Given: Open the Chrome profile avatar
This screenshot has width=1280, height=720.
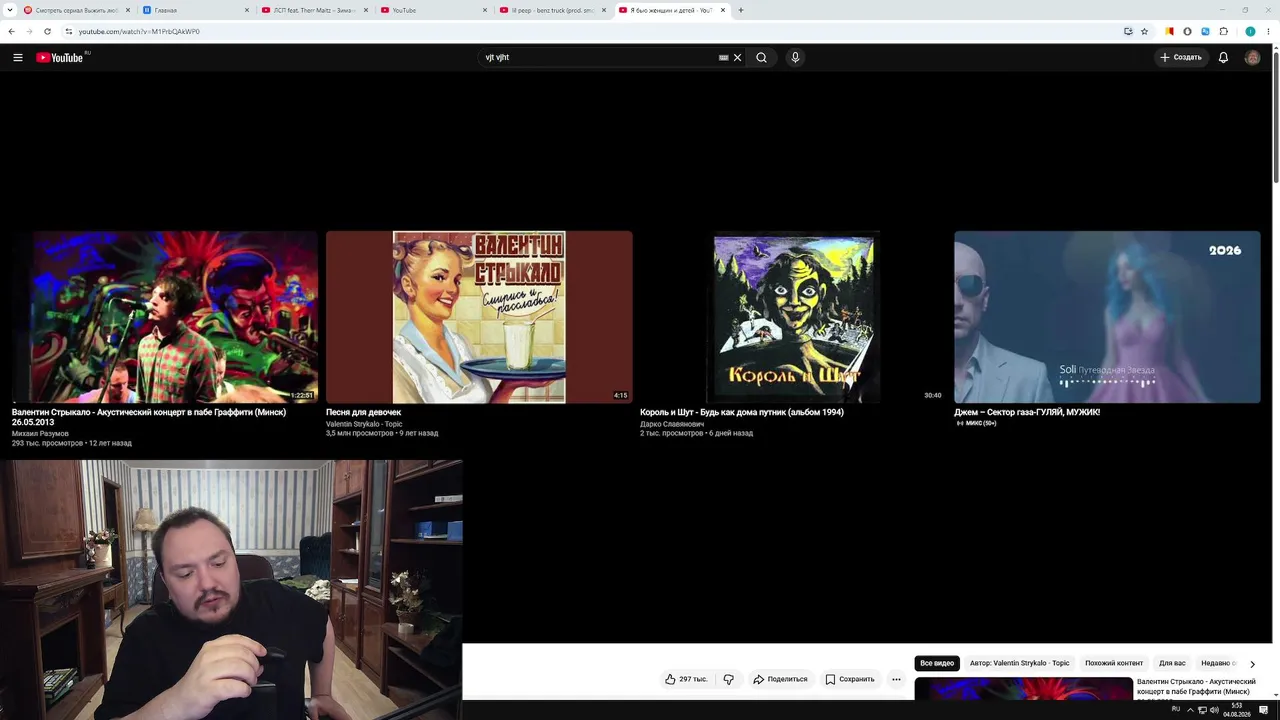Looking at the screenshot, I should tap(1250, 31).
